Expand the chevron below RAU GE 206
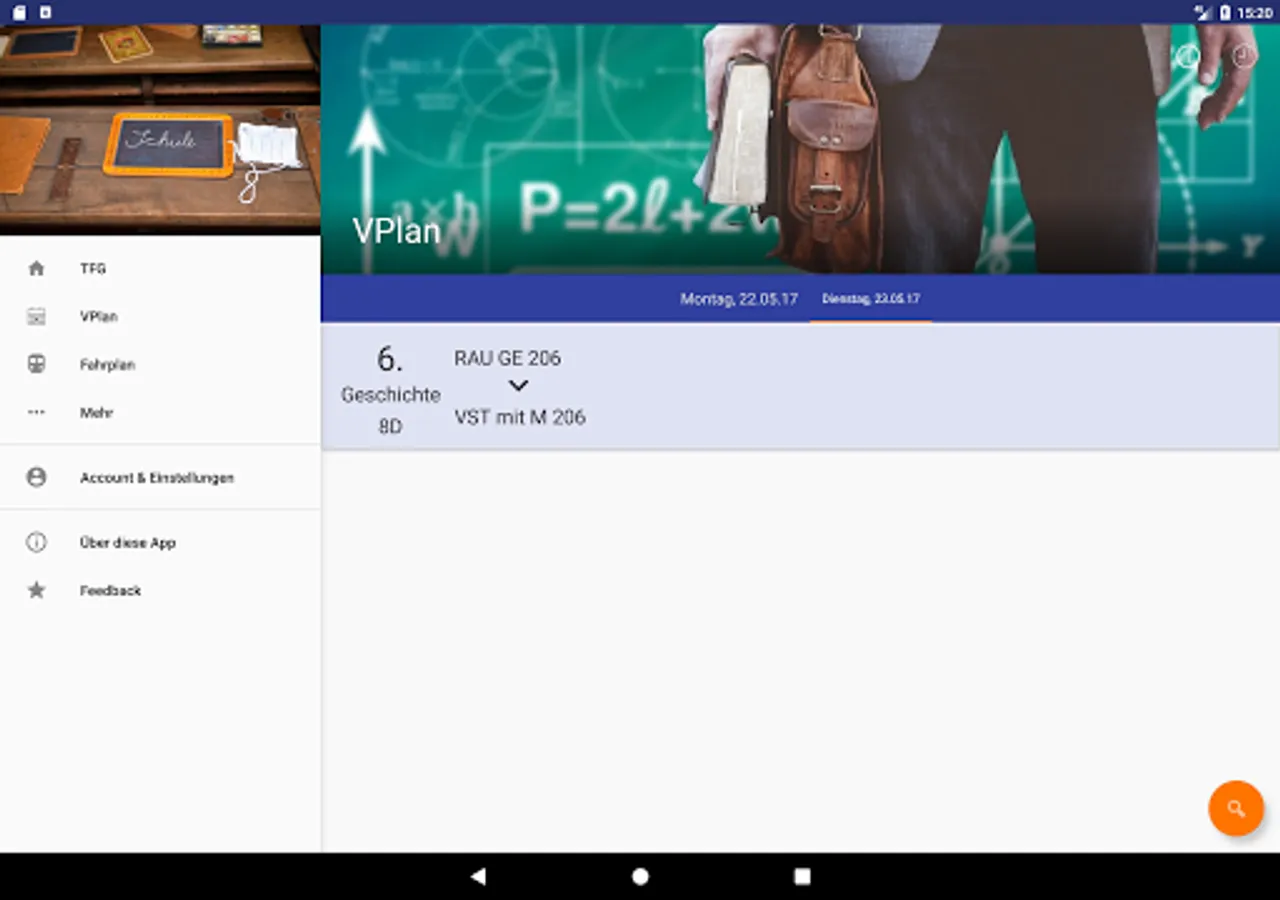Screen dimensions: 1280x900 point(518,386)
